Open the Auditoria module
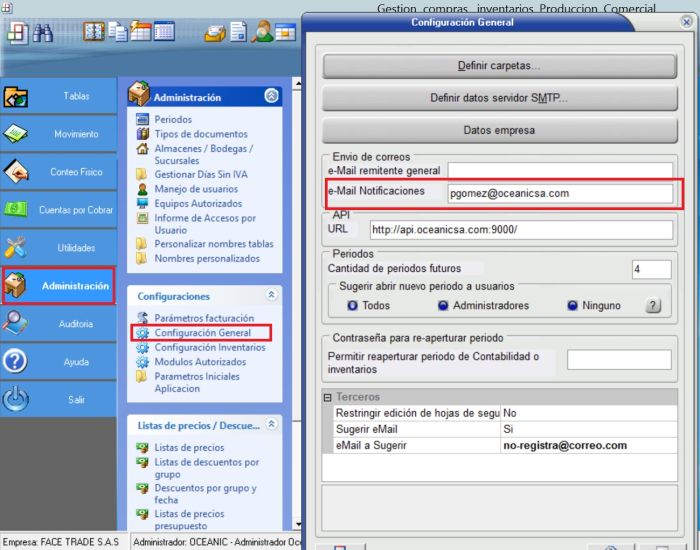 point(58,324)
